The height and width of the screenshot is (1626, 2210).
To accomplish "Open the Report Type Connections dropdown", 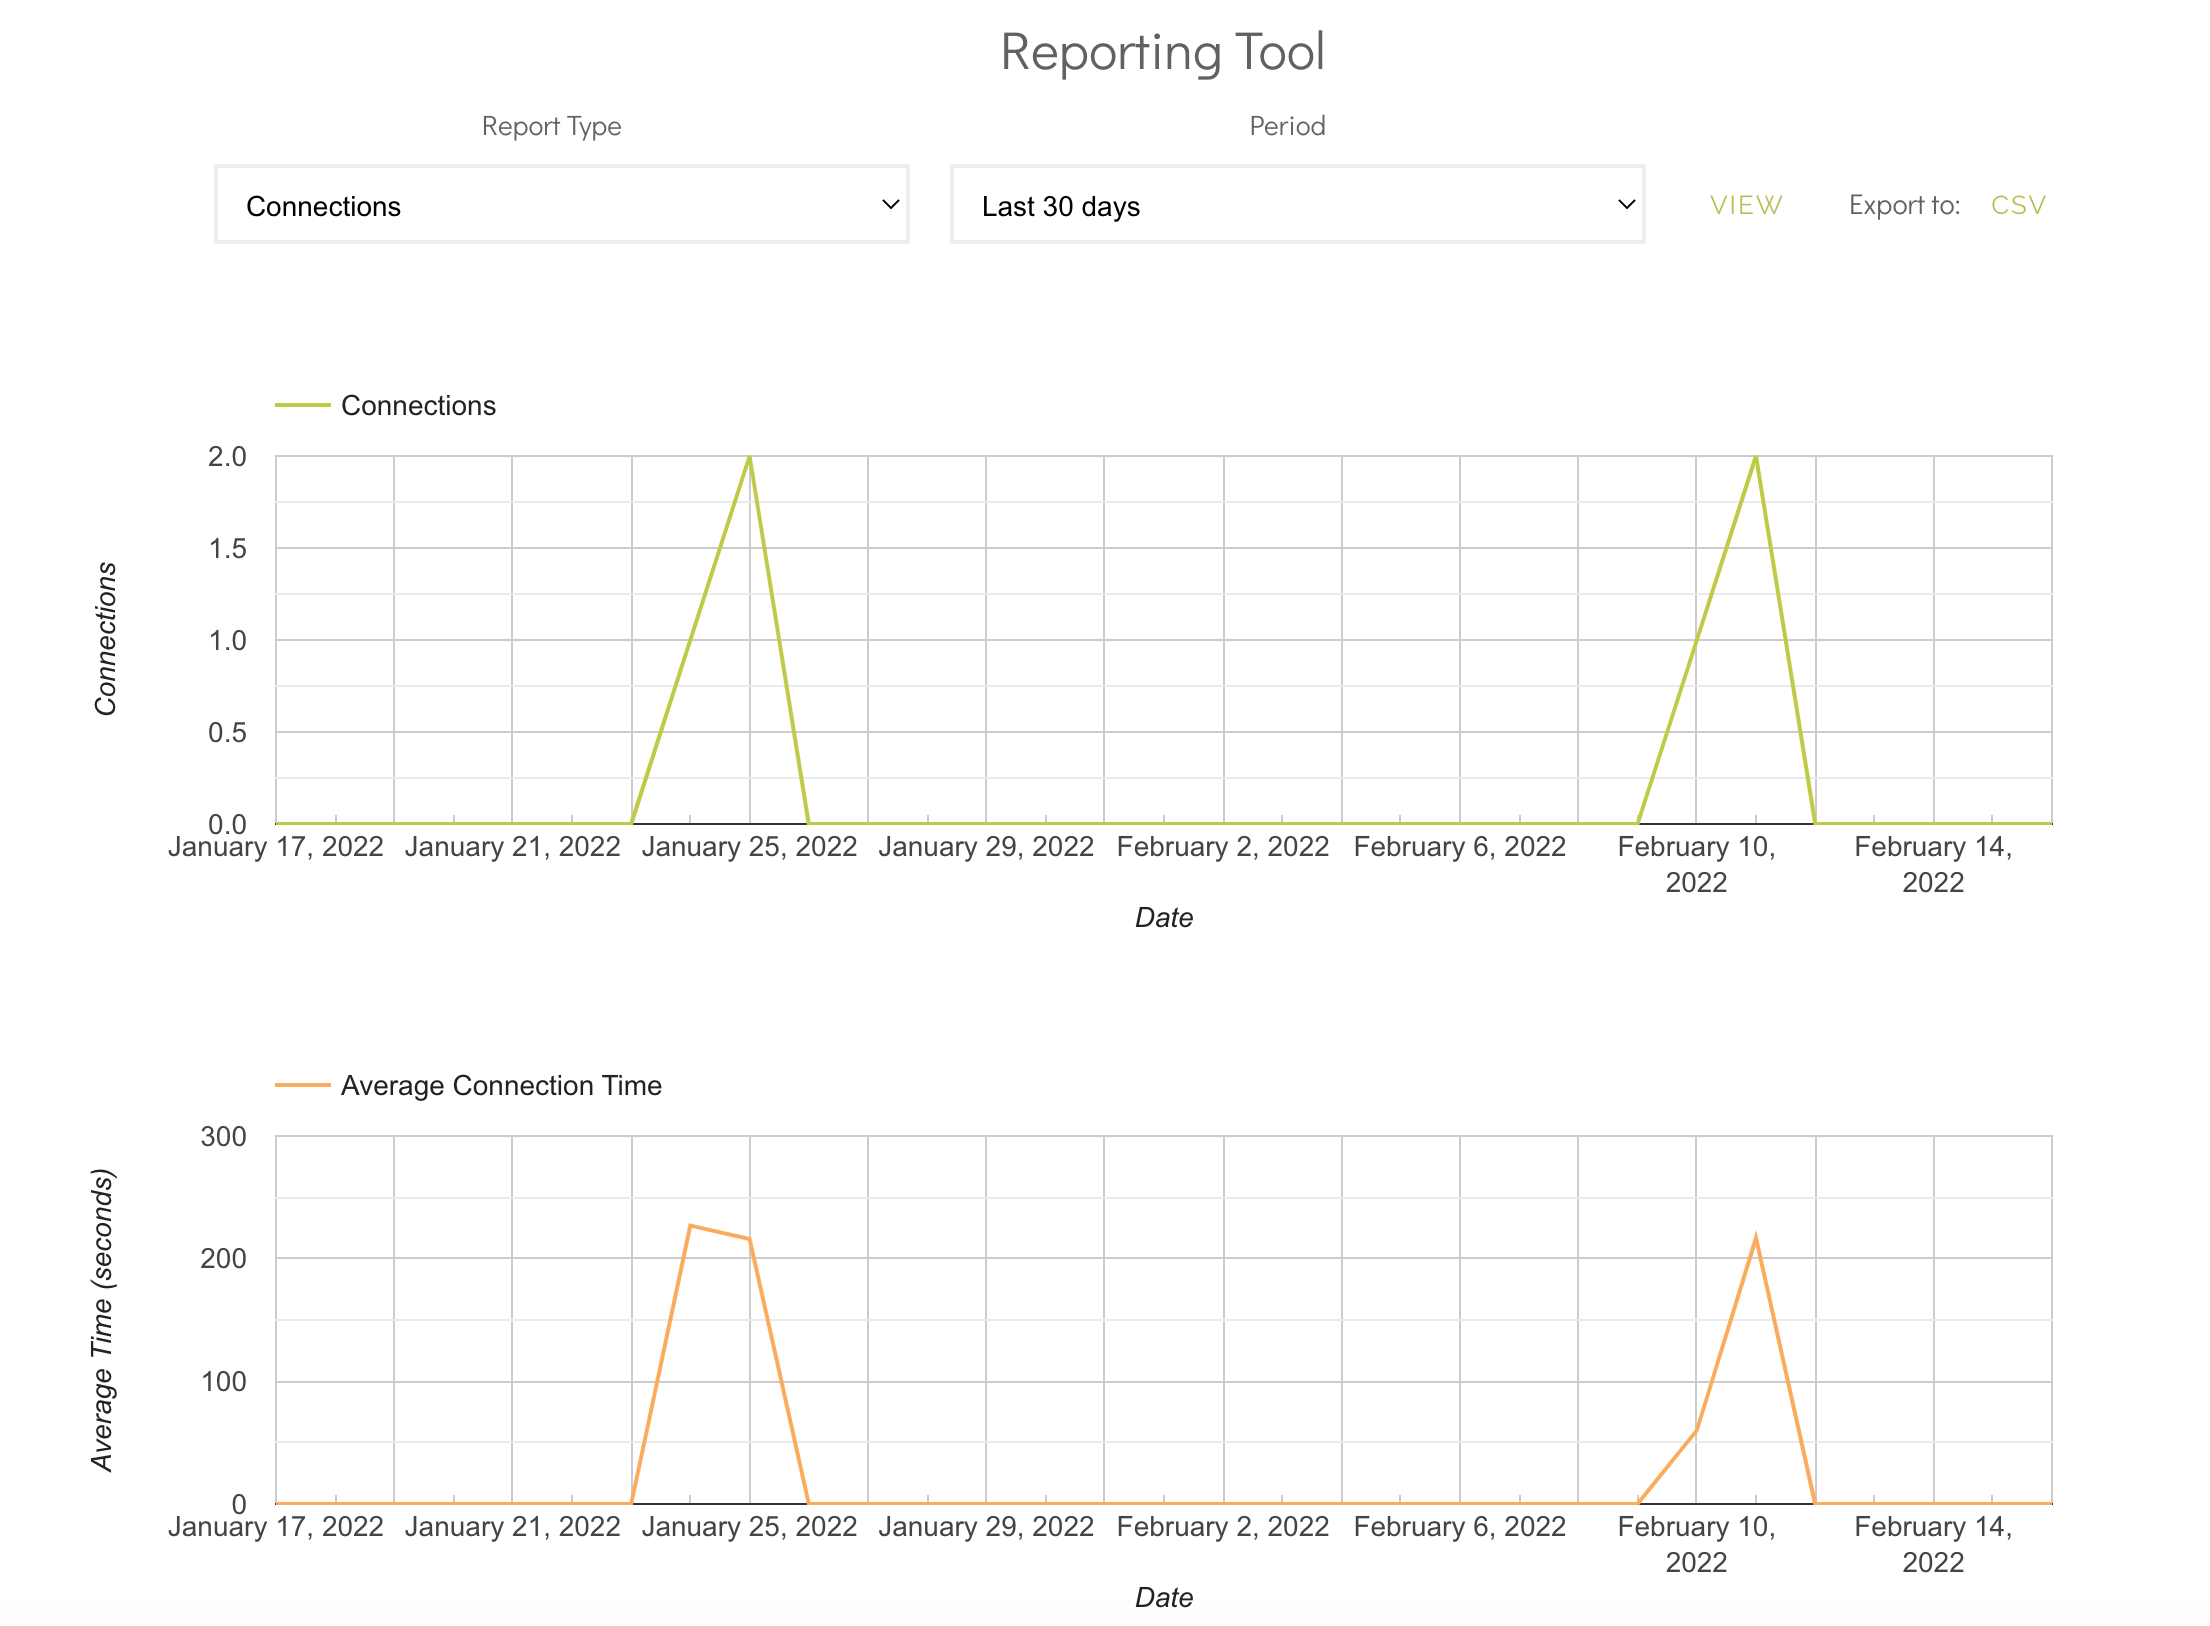I will 560,205.
